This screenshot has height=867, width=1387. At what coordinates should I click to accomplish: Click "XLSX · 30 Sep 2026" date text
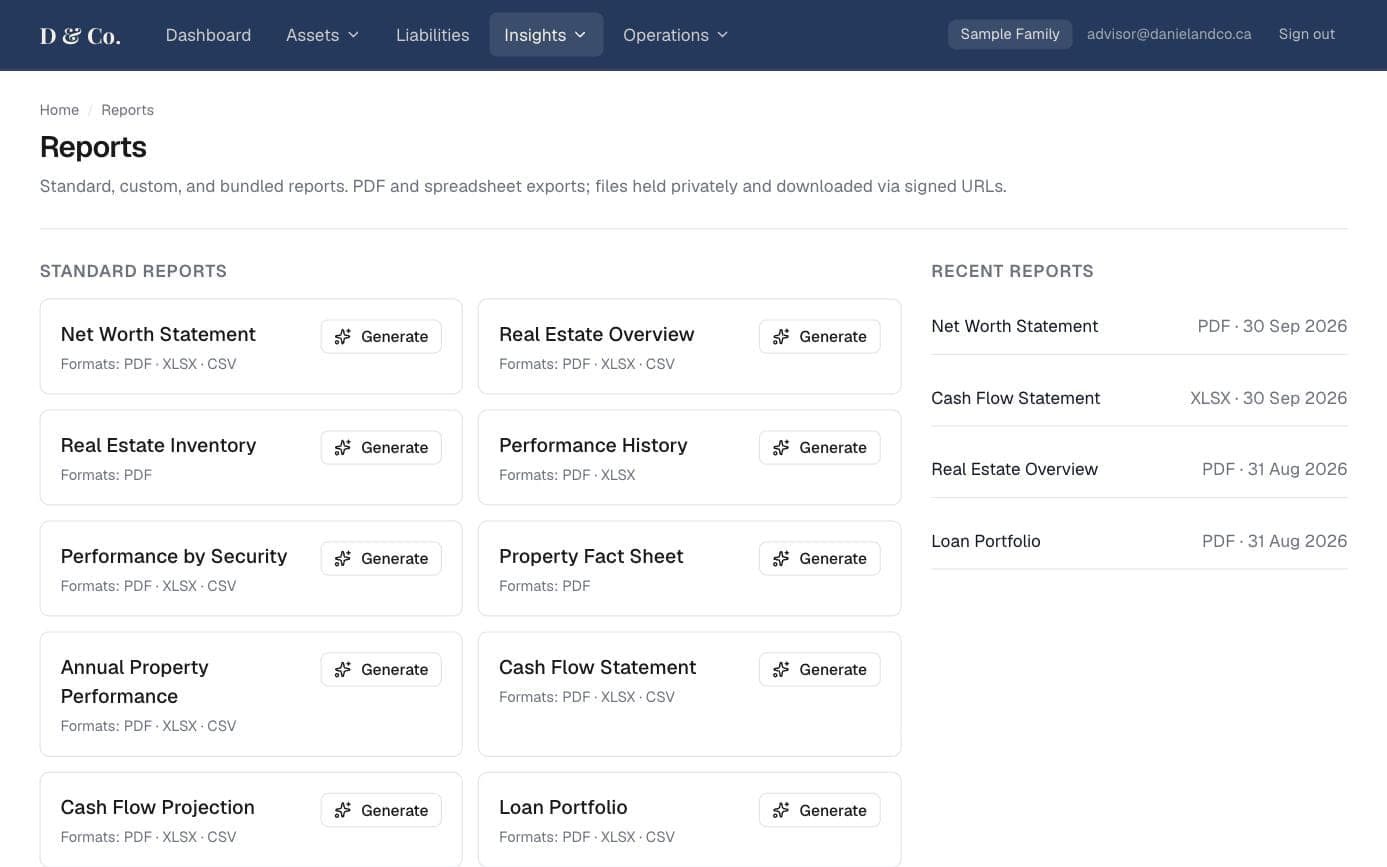[x=1268, y=398]
